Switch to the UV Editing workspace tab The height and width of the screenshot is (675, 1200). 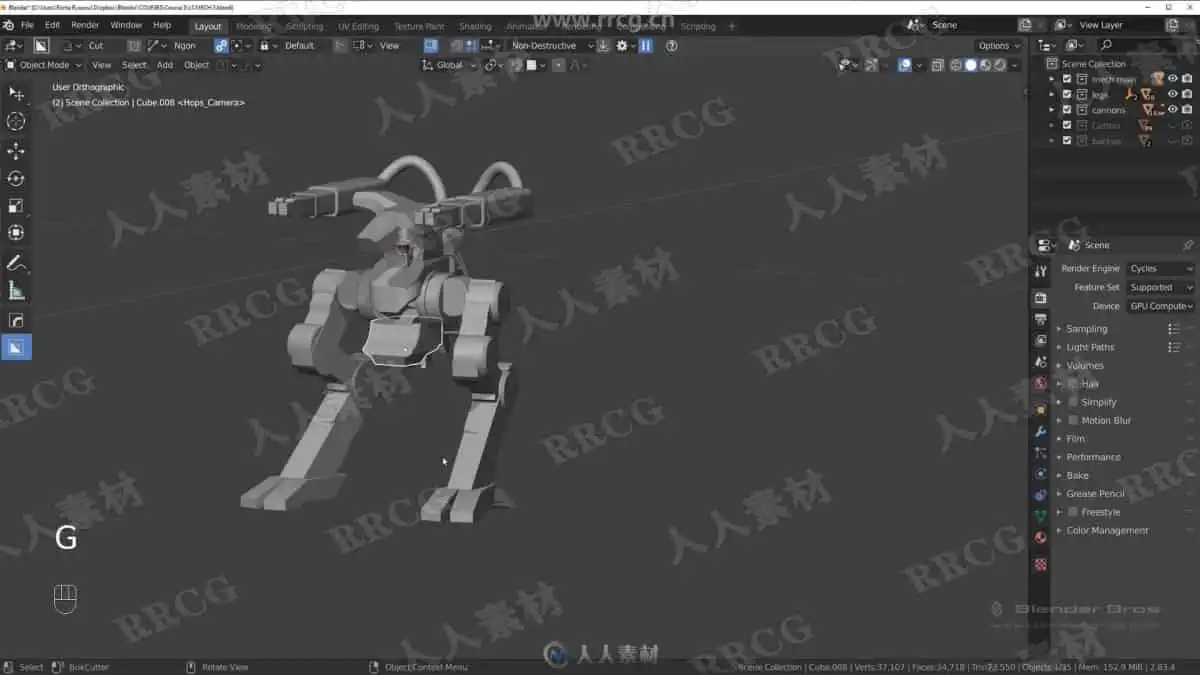click(x=358, y=26)
